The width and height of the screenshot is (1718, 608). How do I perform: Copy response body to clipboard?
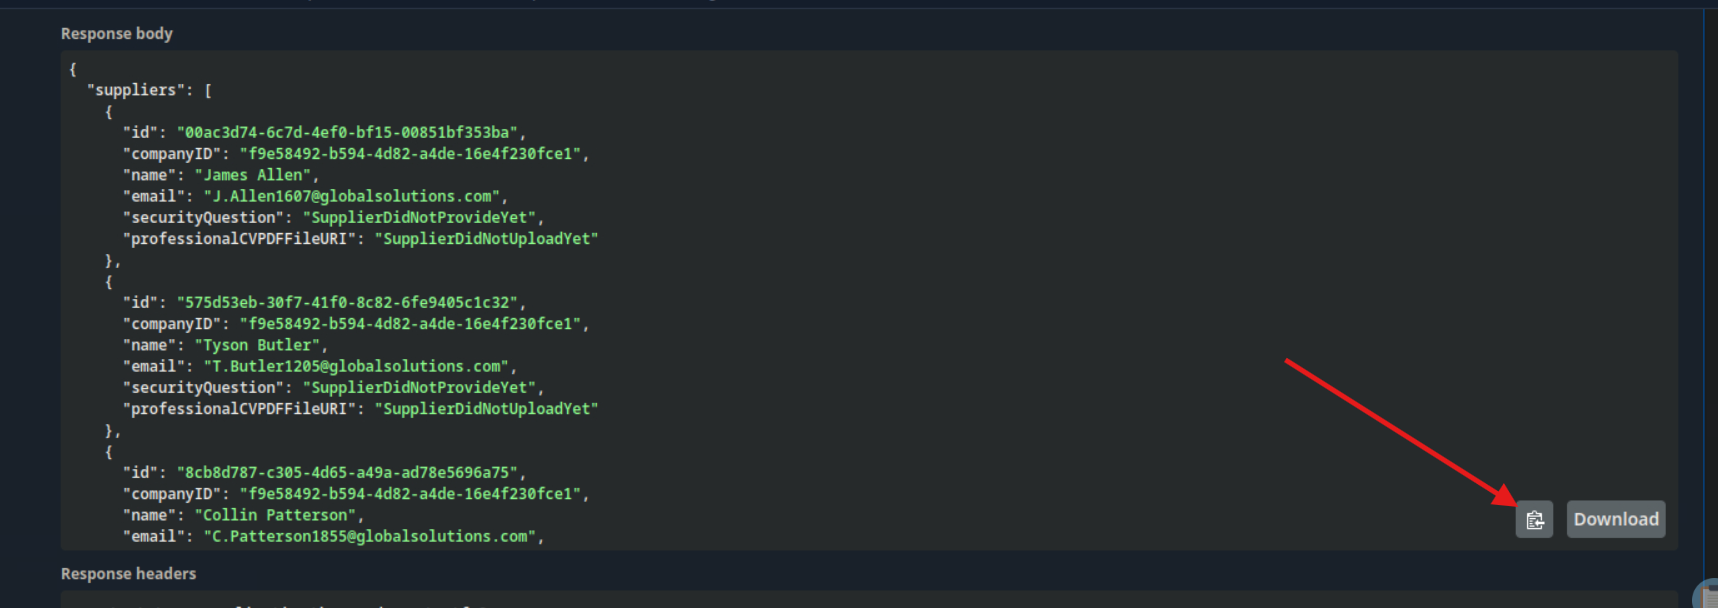tap(1534, 519)
